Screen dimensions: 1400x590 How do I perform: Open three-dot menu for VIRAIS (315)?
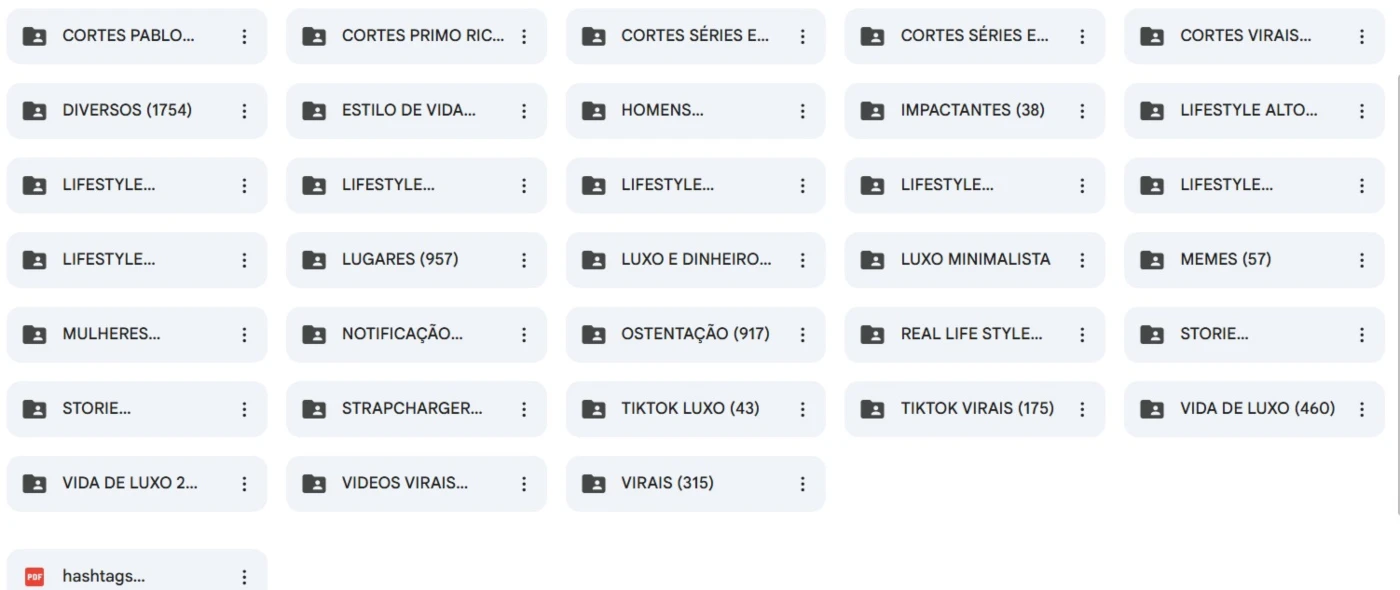tap(802, 484)
